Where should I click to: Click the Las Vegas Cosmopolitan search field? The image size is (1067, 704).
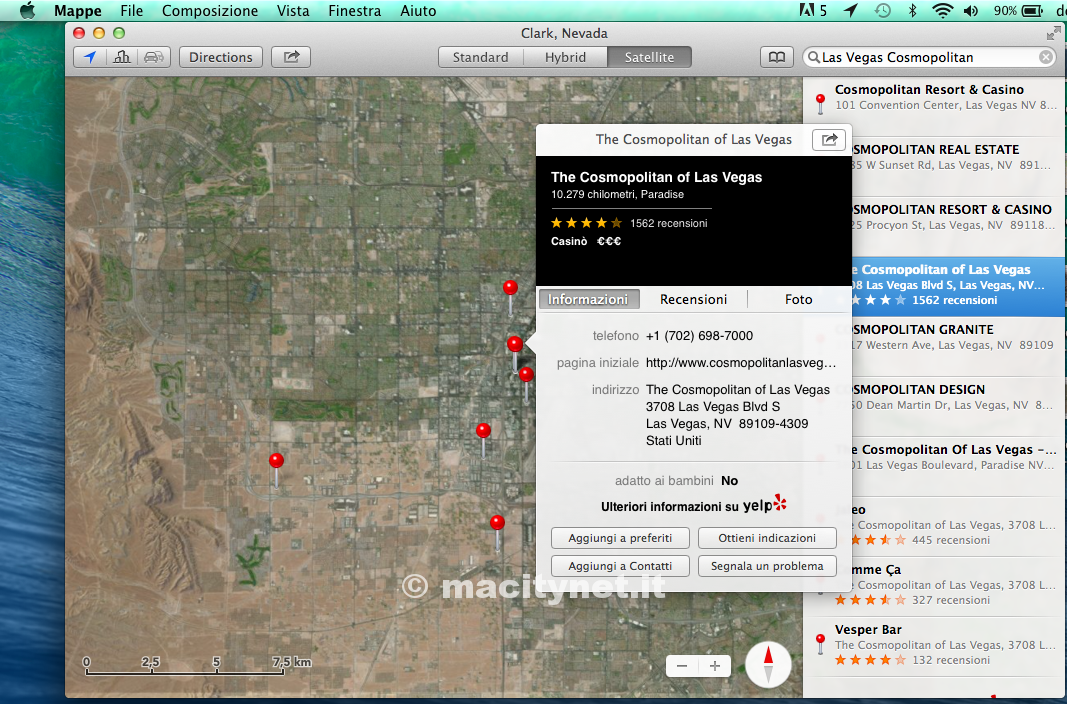[929, 57]
